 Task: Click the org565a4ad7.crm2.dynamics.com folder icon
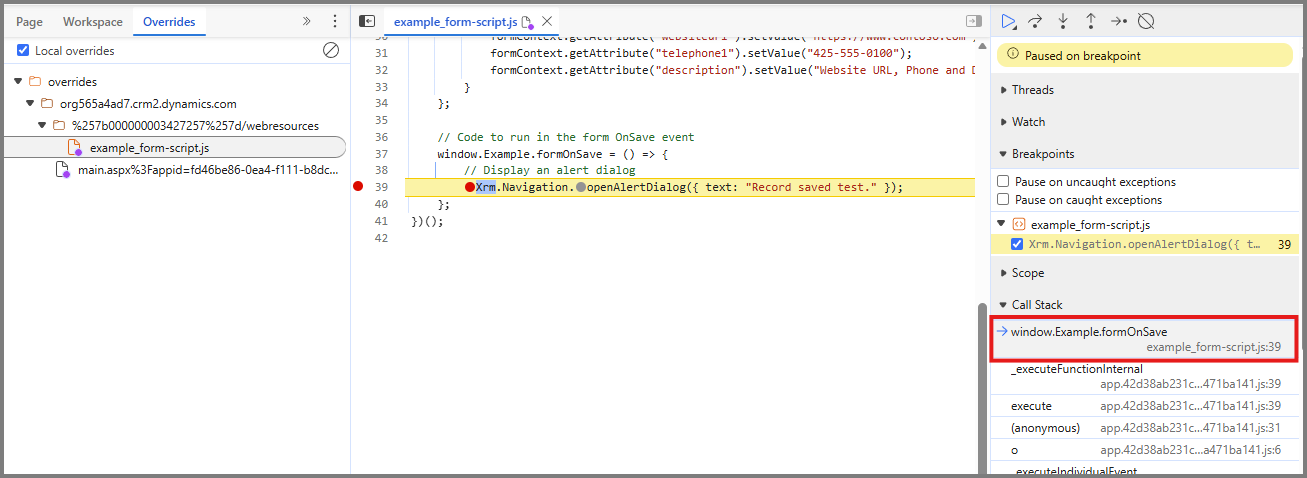tap(47, 103)
